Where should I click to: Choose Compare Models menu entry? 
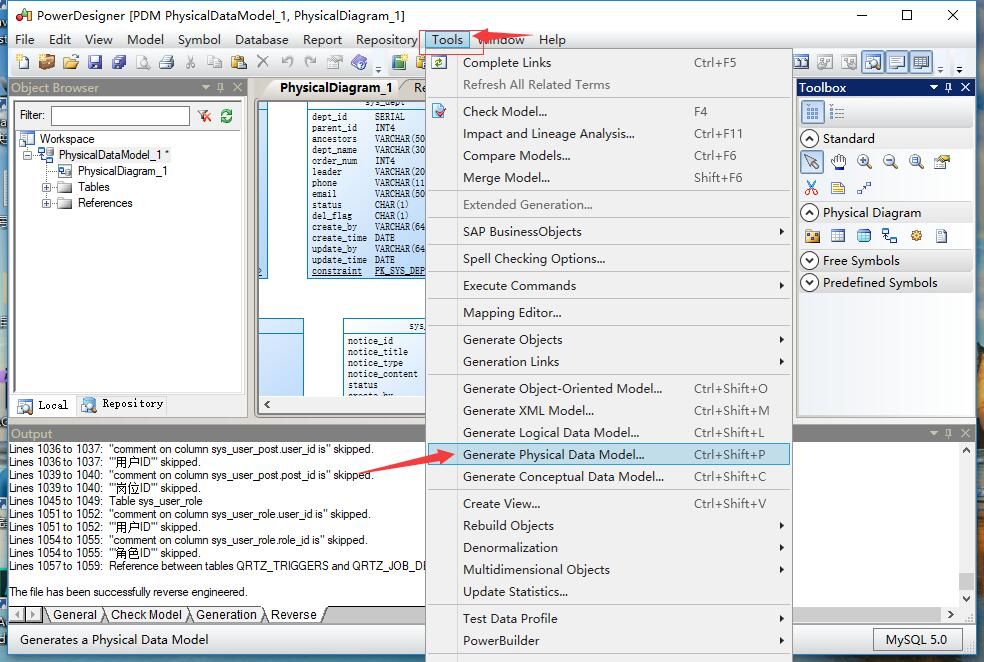pos(608,156)
